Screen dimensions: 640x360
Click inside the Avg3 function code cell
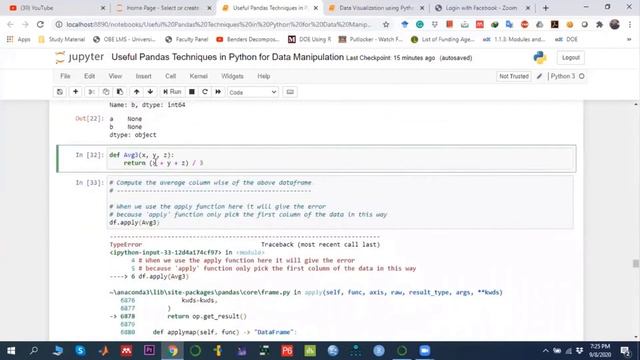click(x=340, y=159)
